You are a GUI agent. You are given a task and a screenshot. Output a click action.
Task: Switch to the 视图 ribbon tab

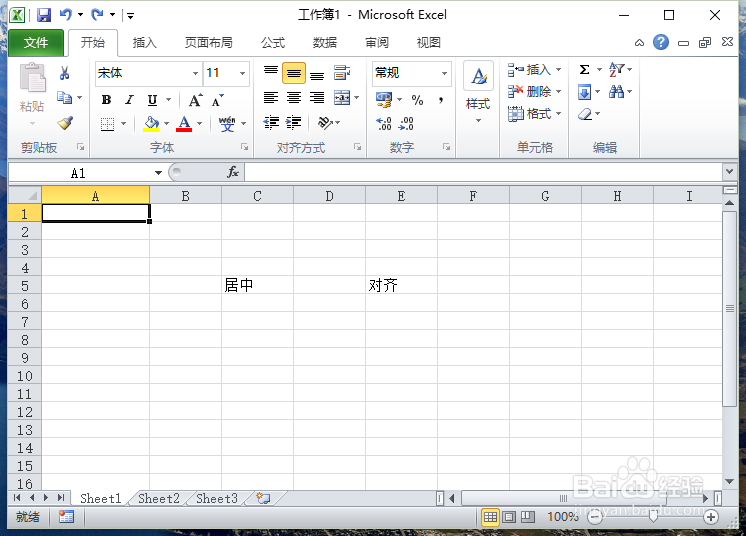tap(429, 43)
